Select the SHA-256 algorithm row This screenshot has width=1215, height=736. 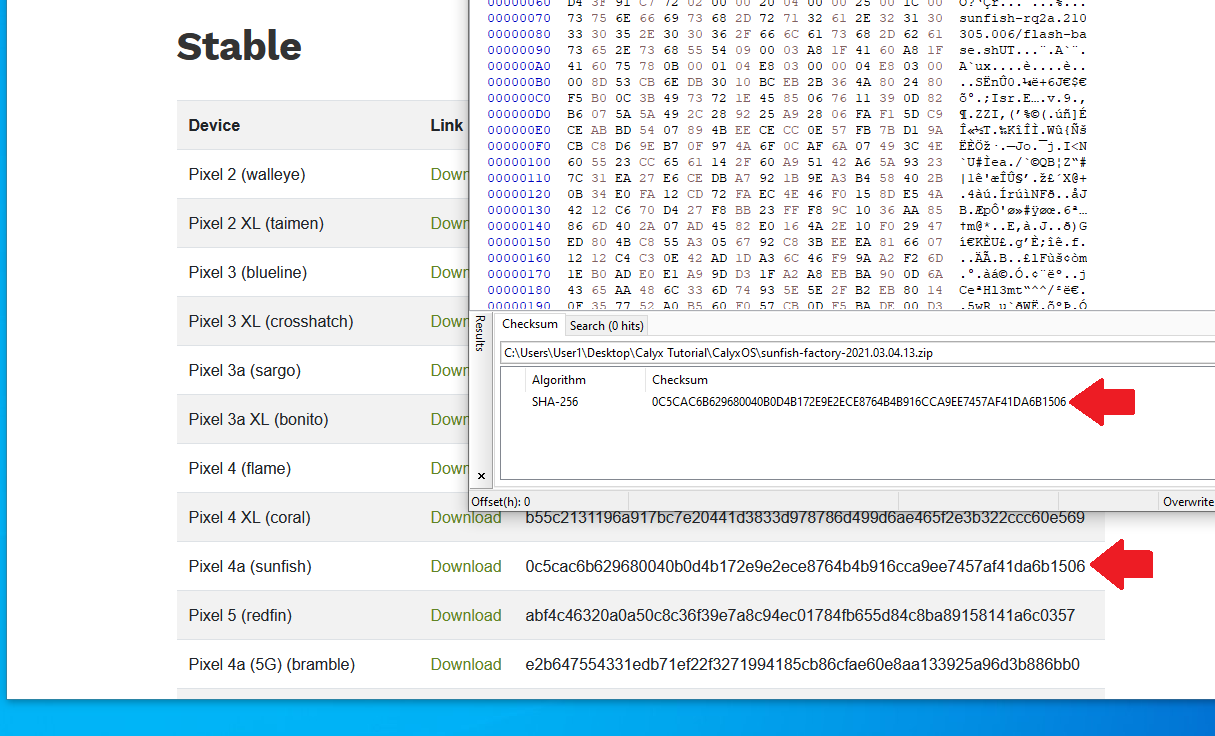coord(555,402)
